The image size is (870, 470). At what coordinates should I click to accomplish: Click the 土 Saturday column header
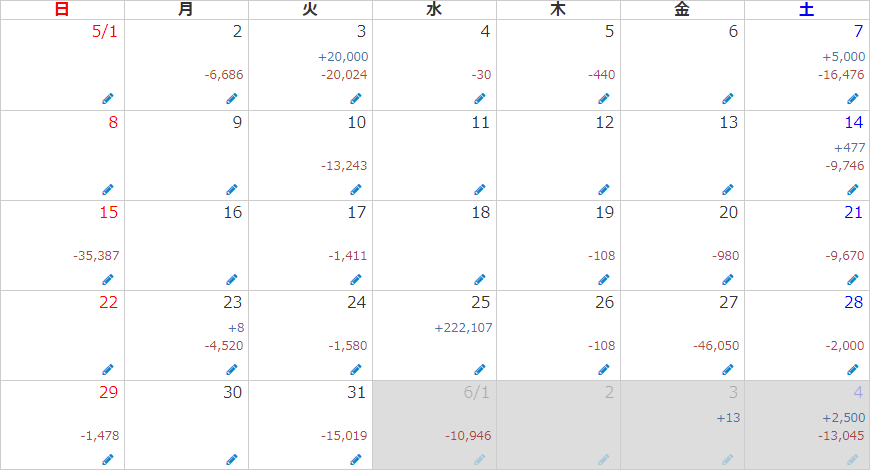pos(806,10)
